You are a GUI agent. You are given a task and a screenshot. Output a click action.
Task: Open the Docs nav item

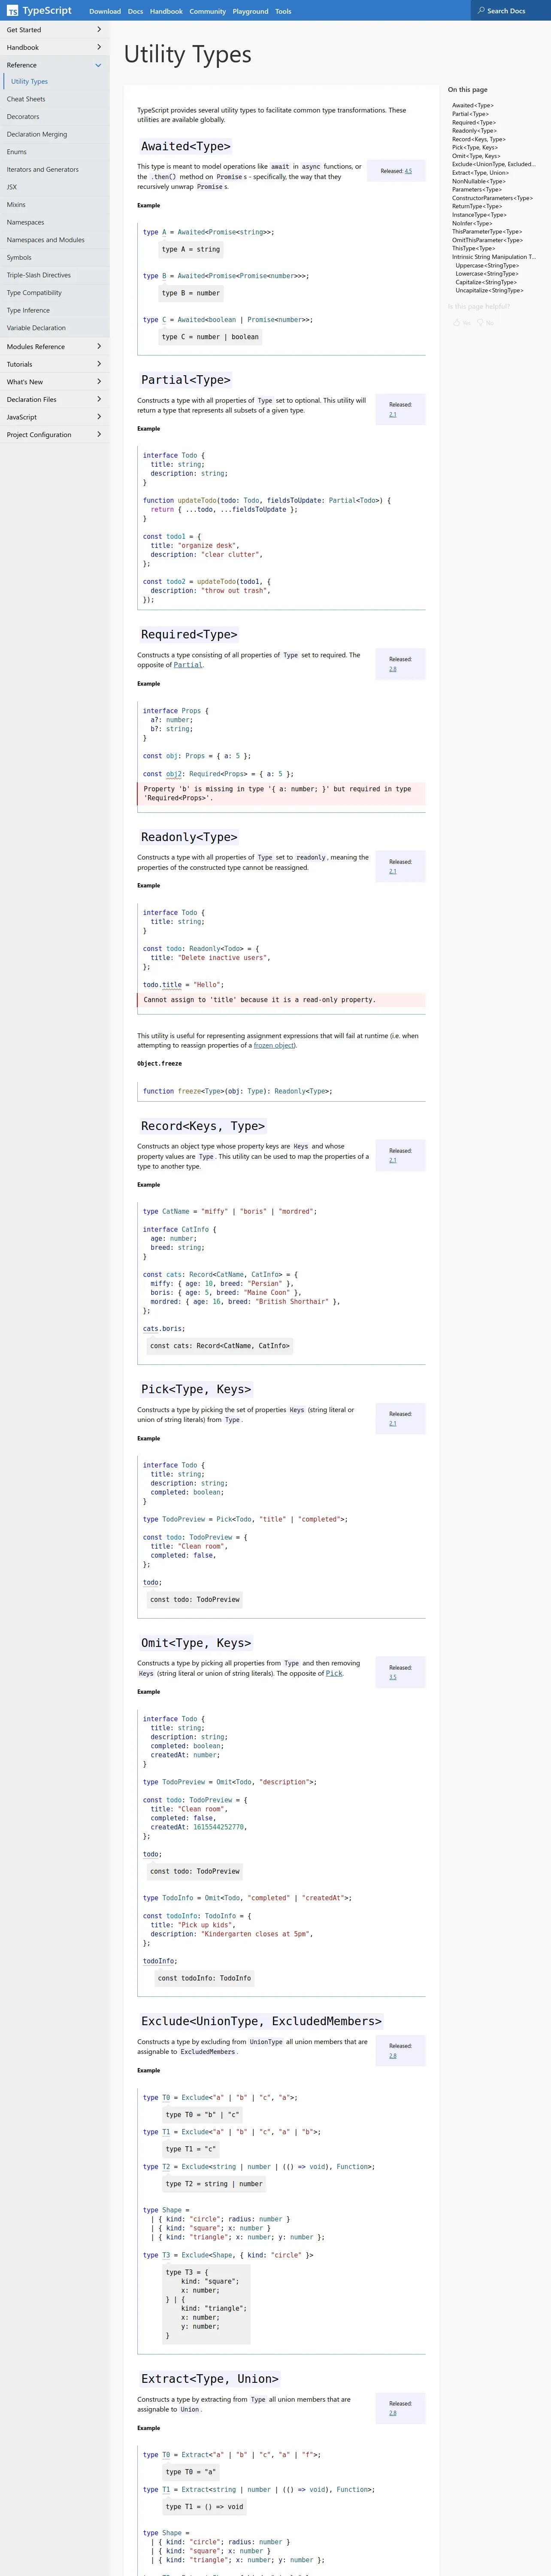tap(135, 11)
